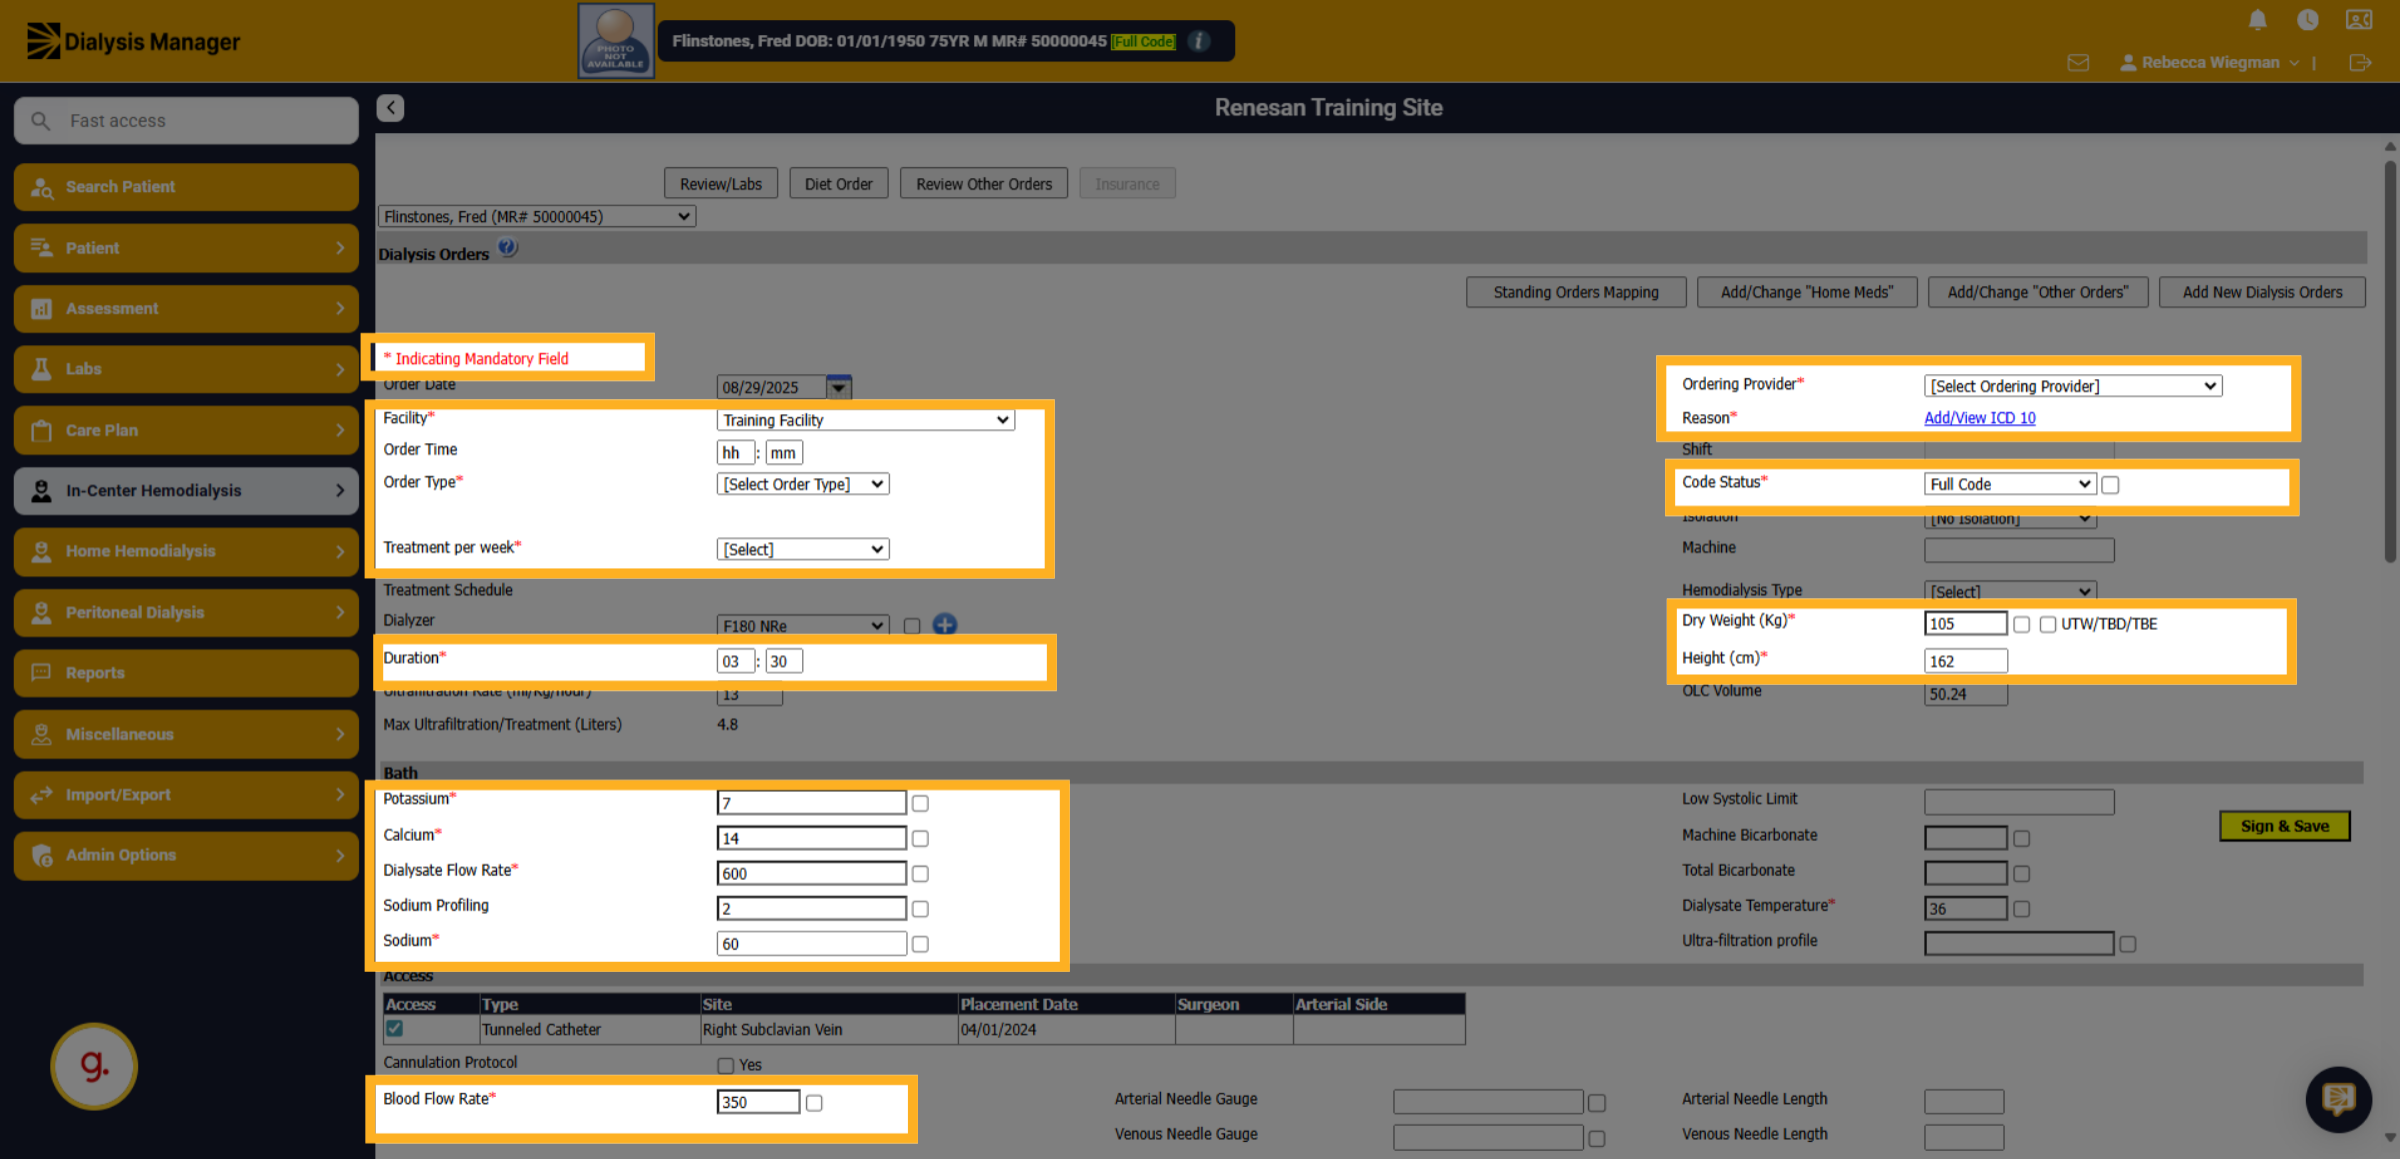This screenshot has height=1159, width=2400.
Task: Collapse sidebar with back arrow button
Action: pos(390,107)
